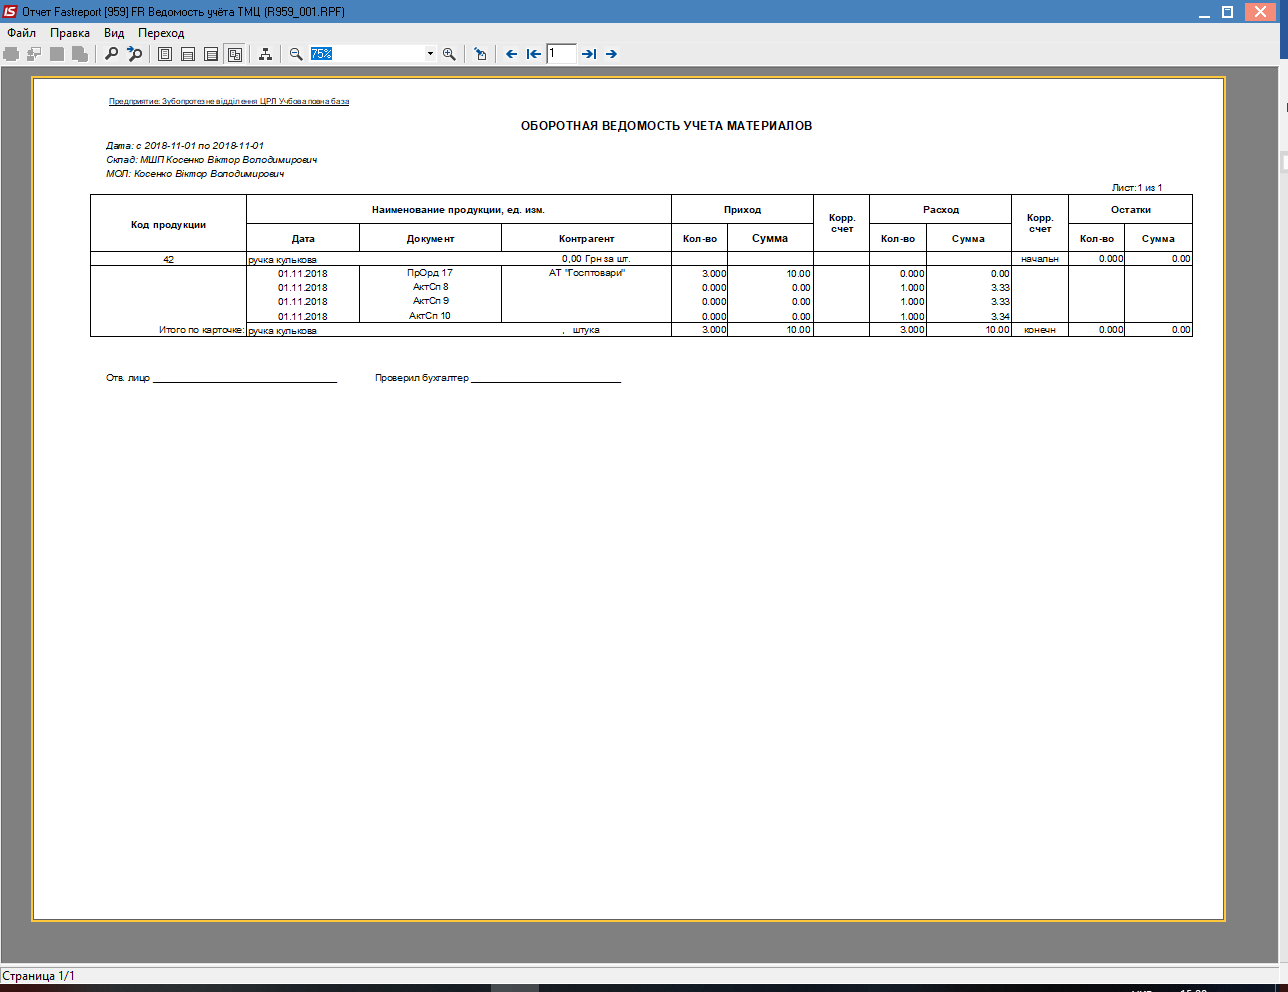
Task: Click the Проверил бухгалтер signature line
Action: [498, 378]
